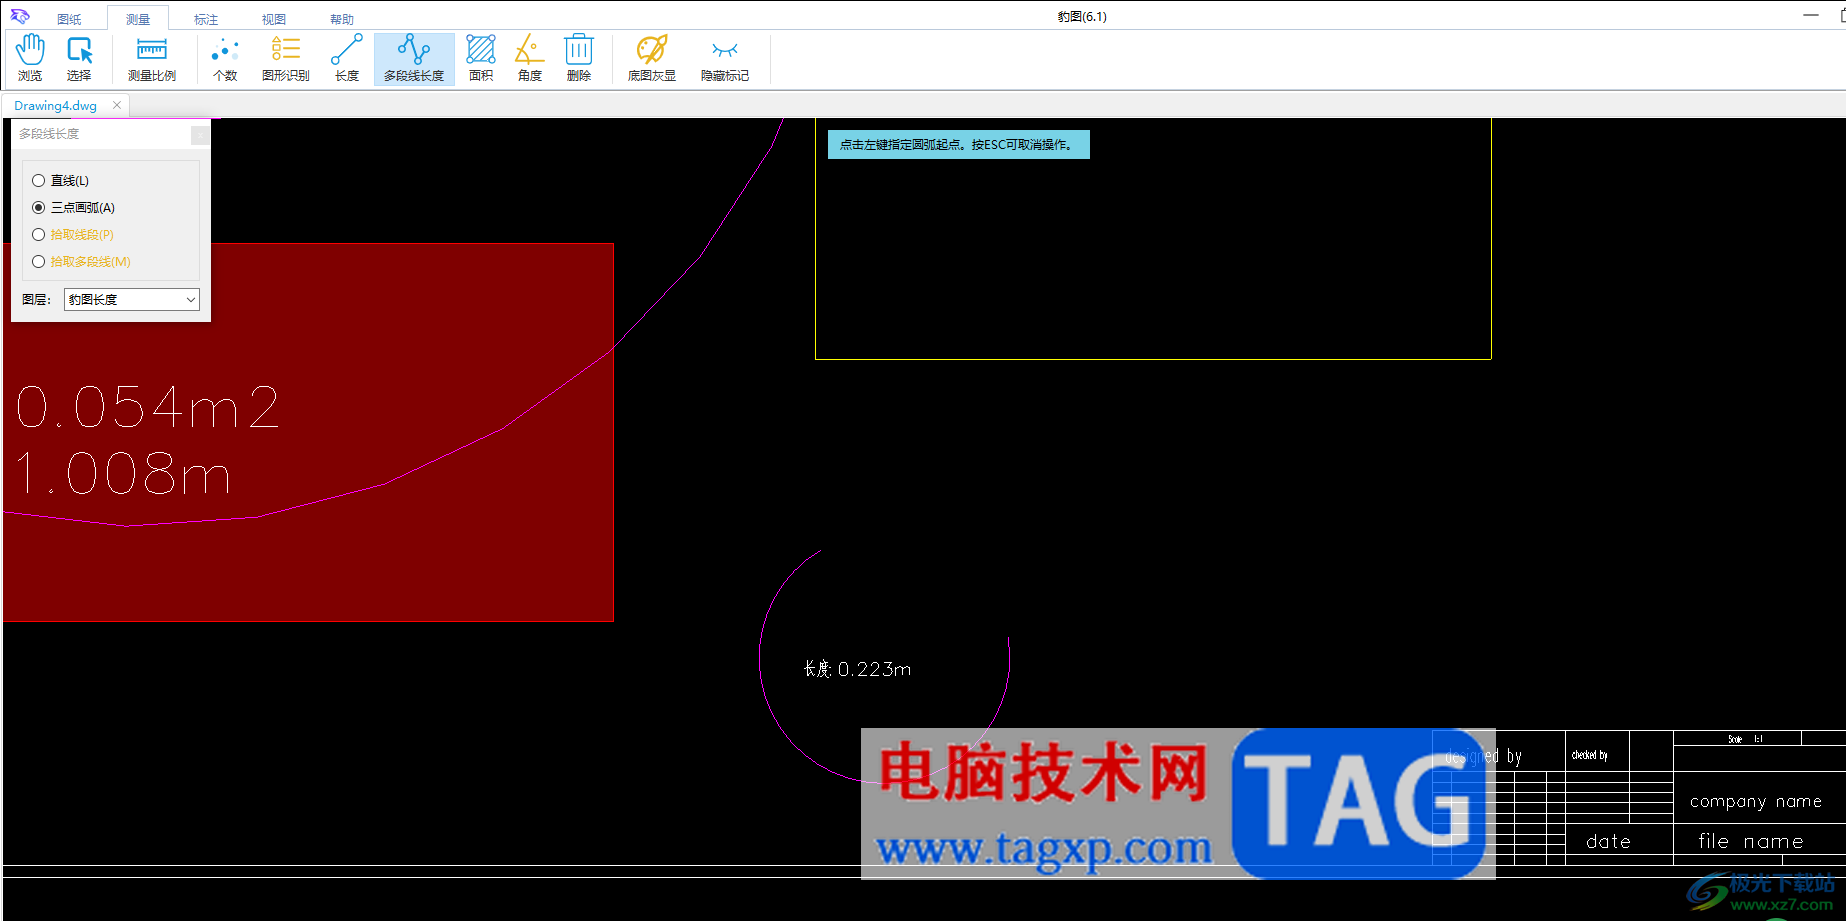Click the company name title block cell
Viewport: 1846px width, 921px height.
(x=1756, y=801)
